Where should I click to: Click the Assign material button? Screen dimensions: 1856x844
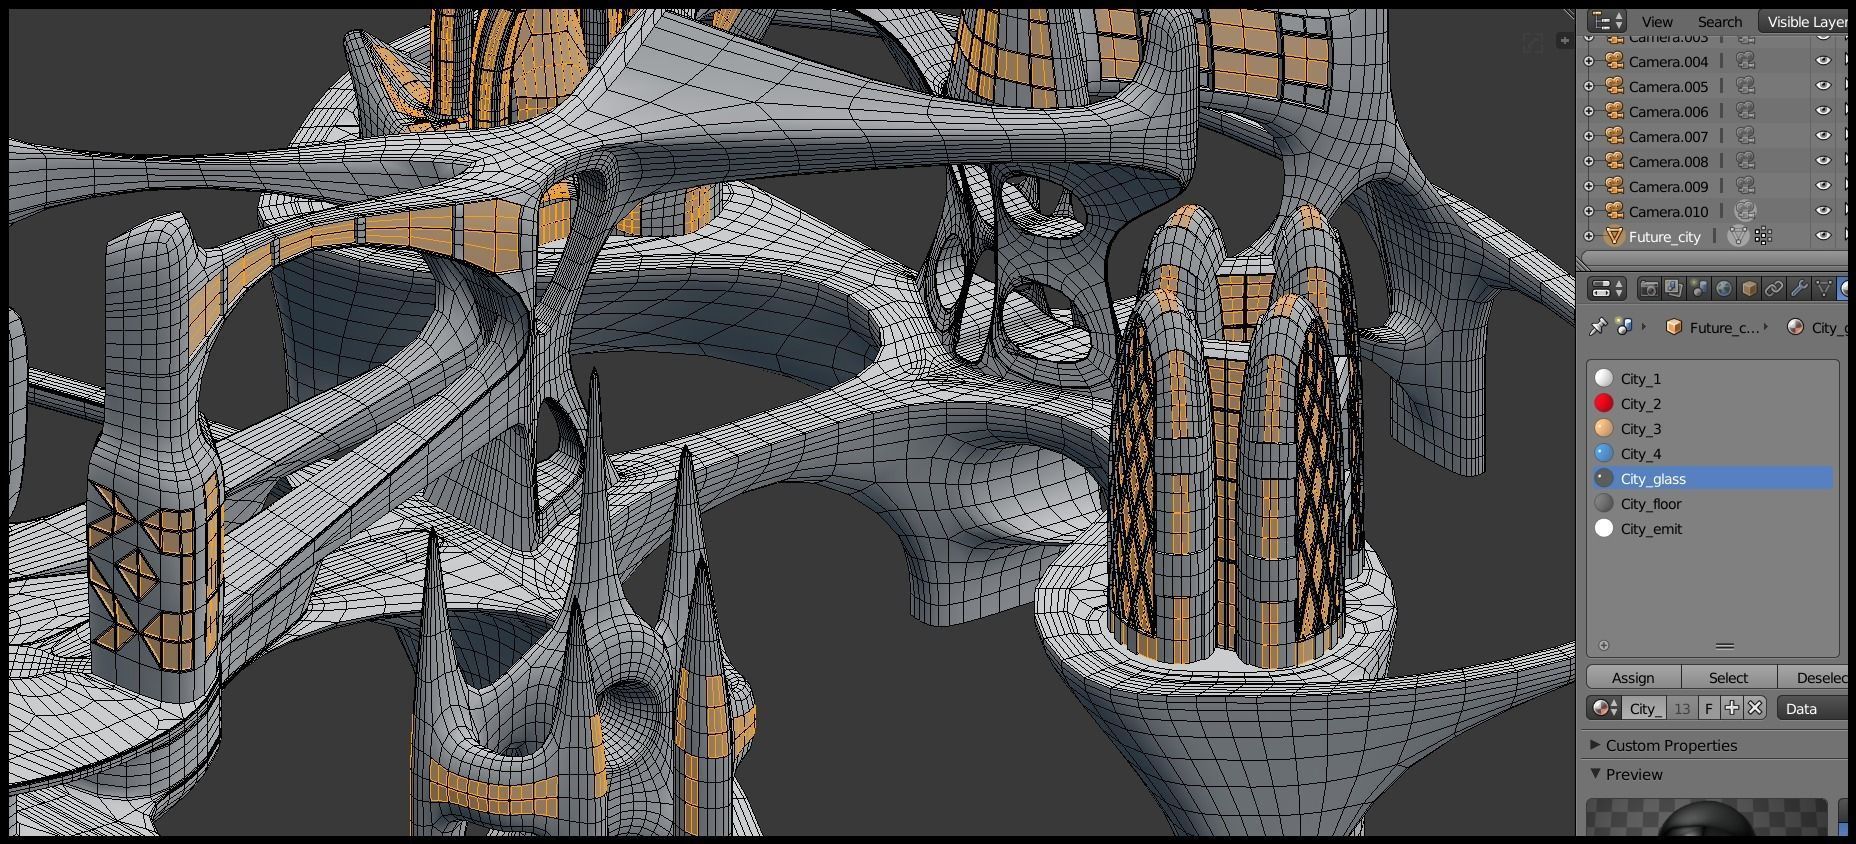[x=1633, y=678]
